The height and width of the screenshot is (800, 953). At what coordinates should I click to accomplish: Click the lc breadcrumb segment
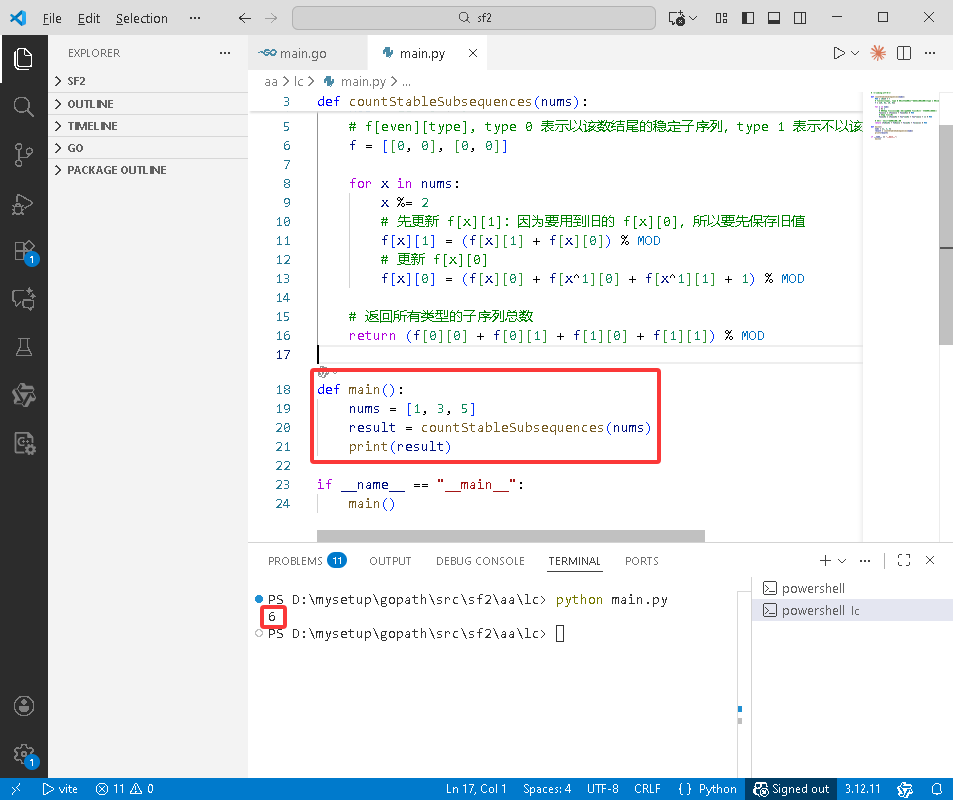298,81
